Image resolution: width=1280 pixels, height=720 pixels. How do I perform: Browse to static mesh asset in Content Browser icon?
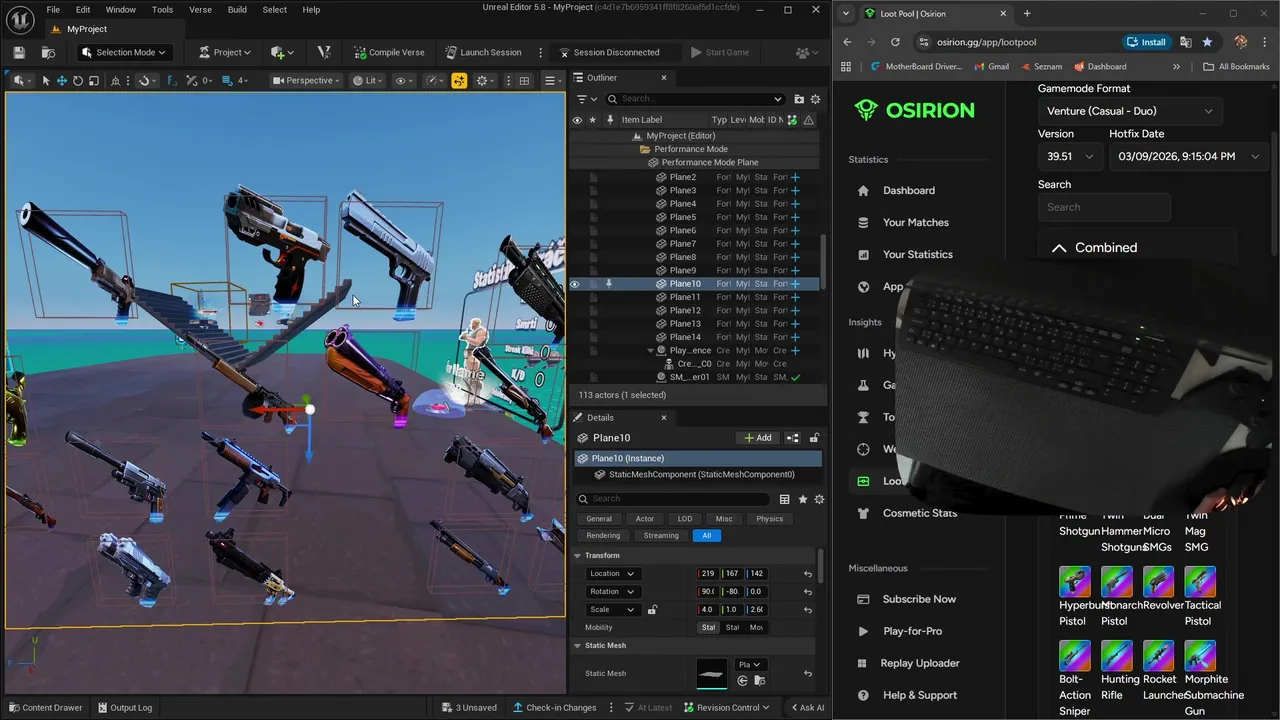(760, 681)
